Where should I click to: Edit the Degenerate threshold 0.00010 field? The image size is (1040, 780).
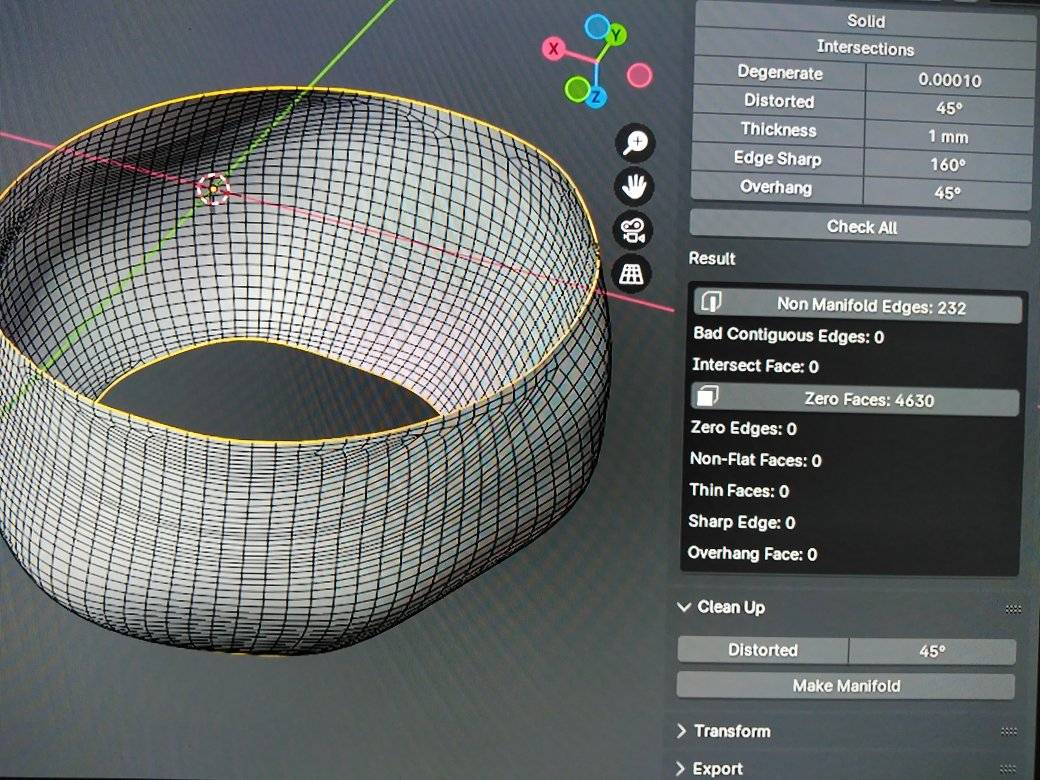coord(949,80)
